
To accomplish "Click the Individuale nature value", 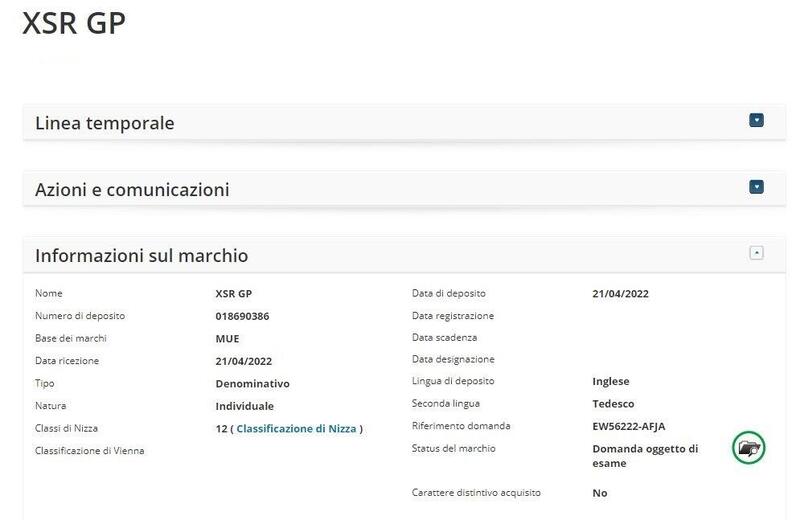I will tap(244, 406).
